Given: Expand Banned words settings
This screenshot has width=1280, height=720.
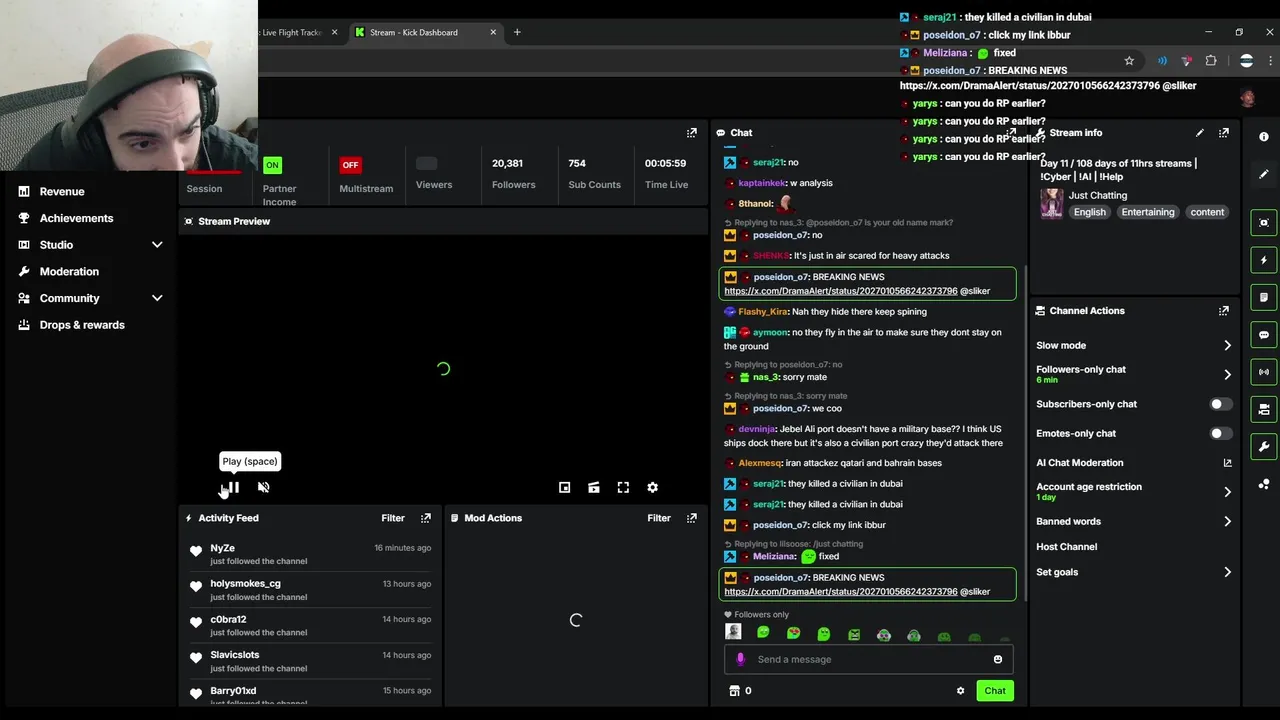Looking at the screenshot, I should pyautogui.click(x=1227, y=522).
